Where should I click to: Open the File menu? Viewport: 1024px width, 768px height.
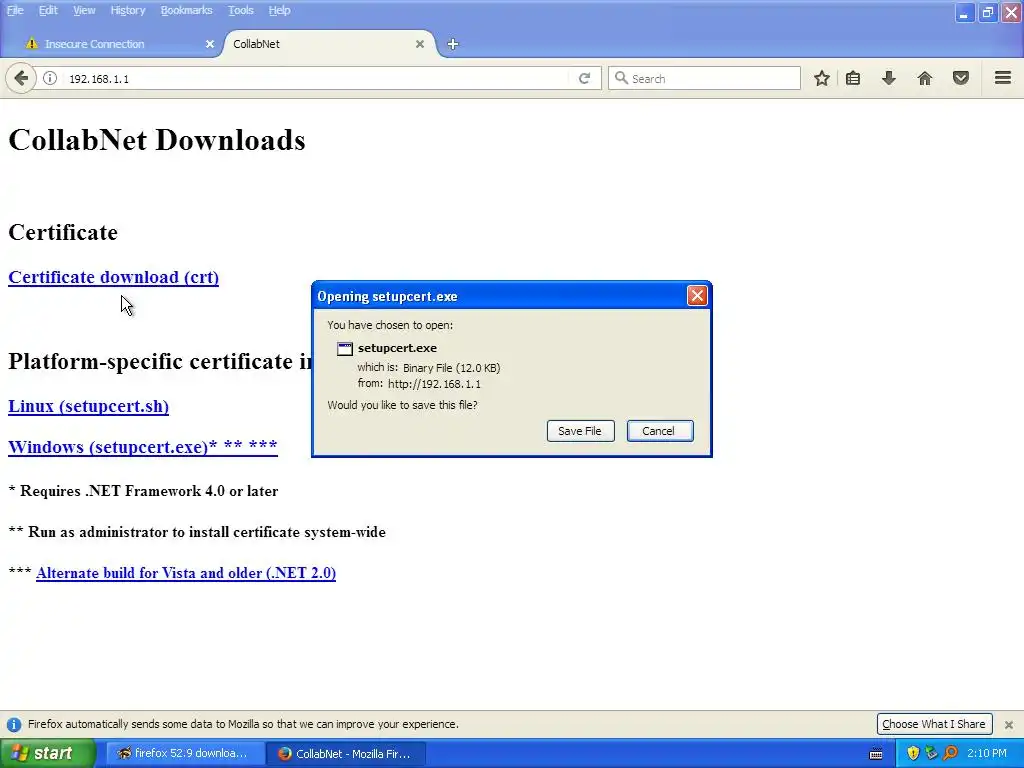(x=15, y=10)
